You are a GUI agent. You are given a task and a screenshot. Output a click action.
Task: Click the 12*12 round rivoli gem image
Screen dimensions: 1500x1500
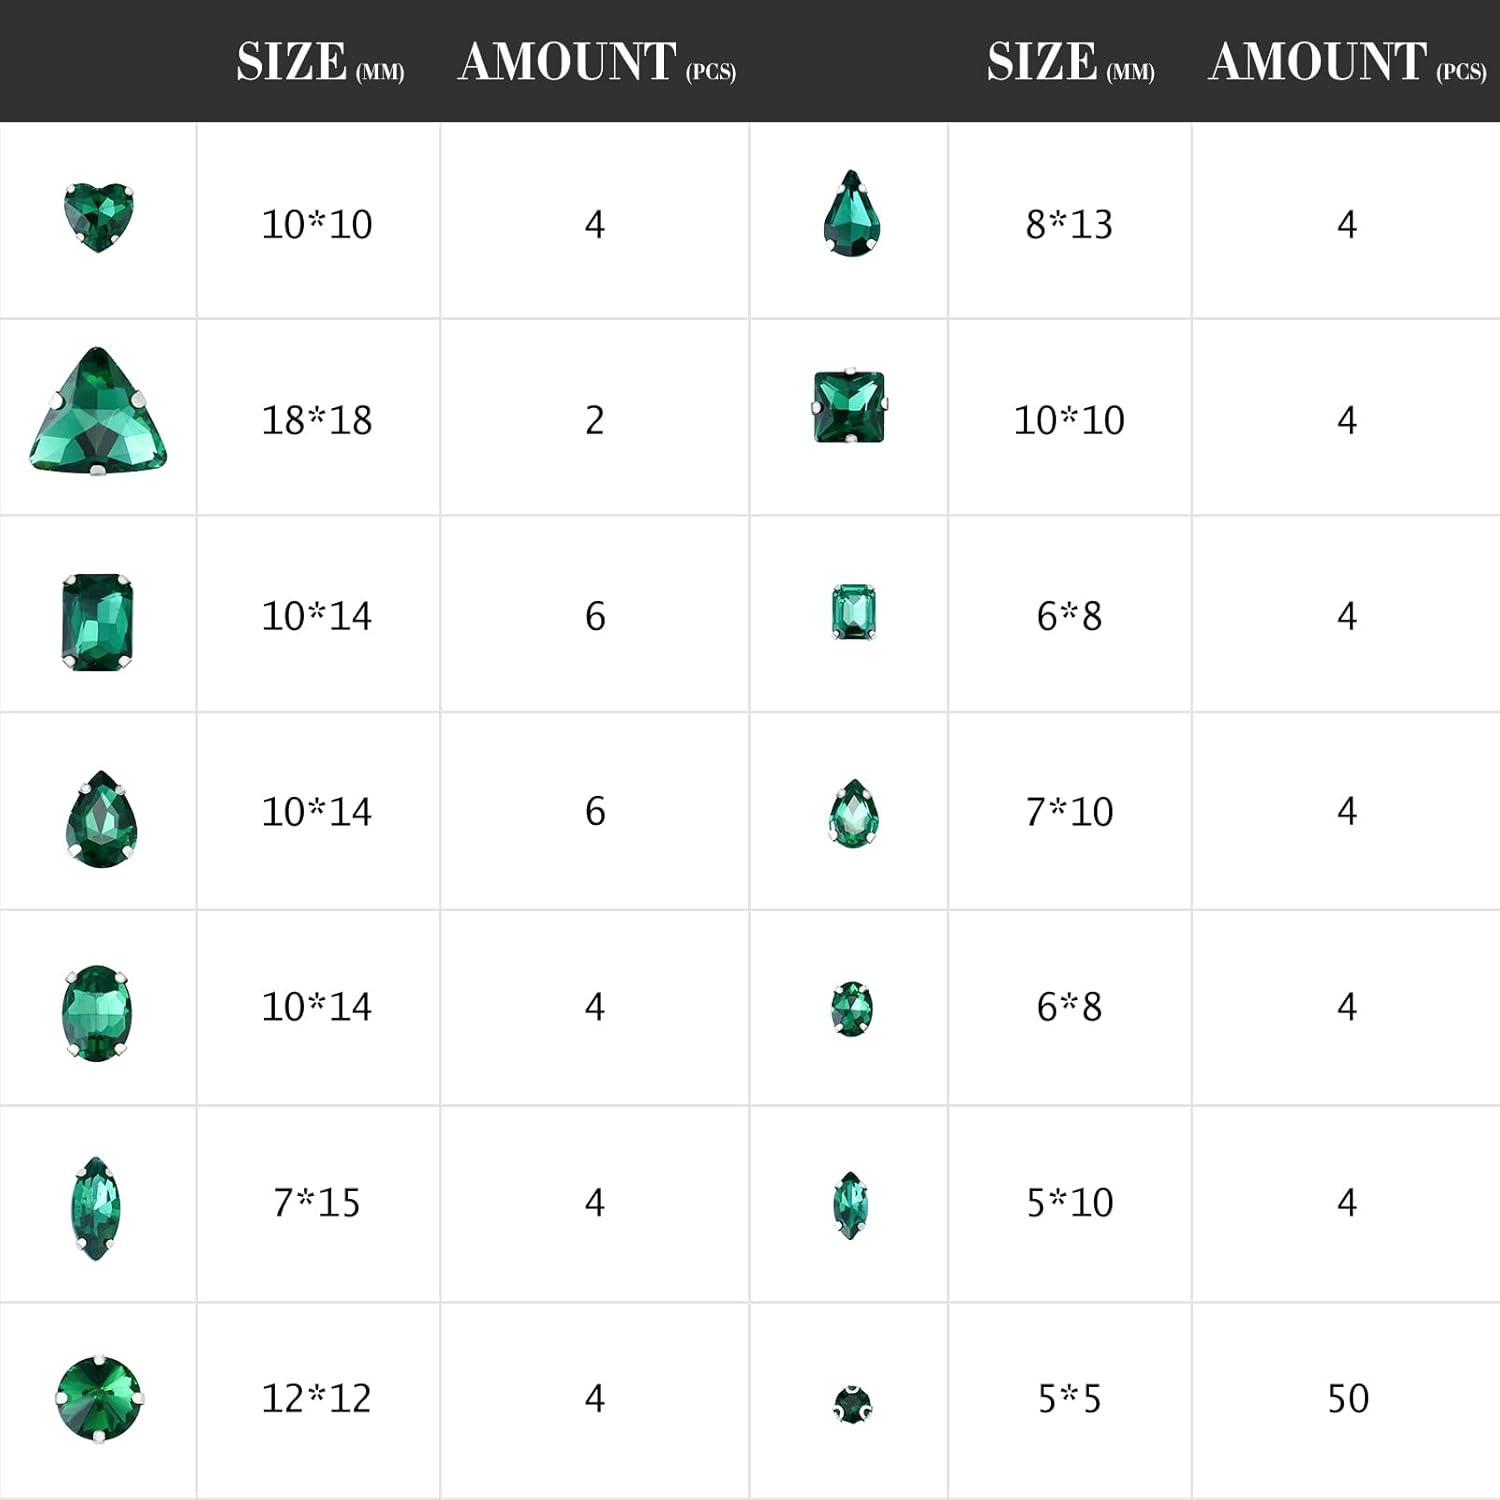click(x=99, y=1399)
